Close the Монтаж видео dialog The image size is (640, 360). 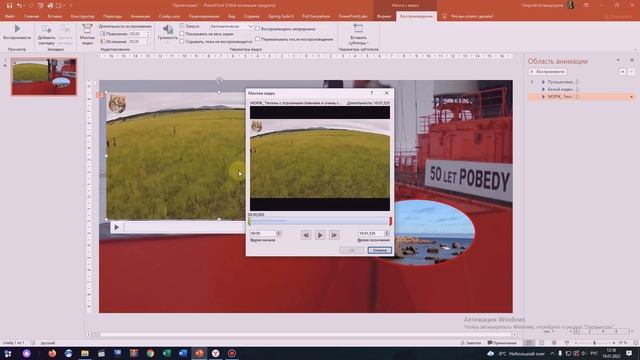(x=387, y=93)
